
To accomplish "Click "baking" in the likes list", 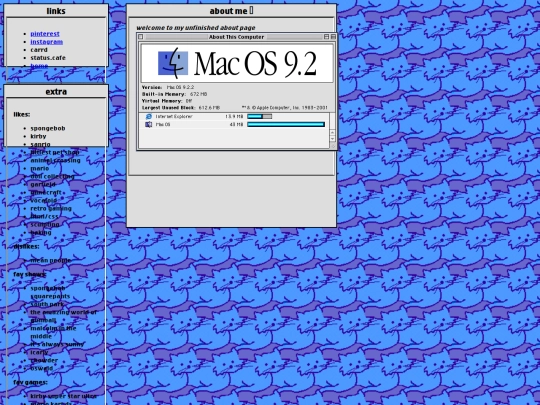I will pos(41,232).
